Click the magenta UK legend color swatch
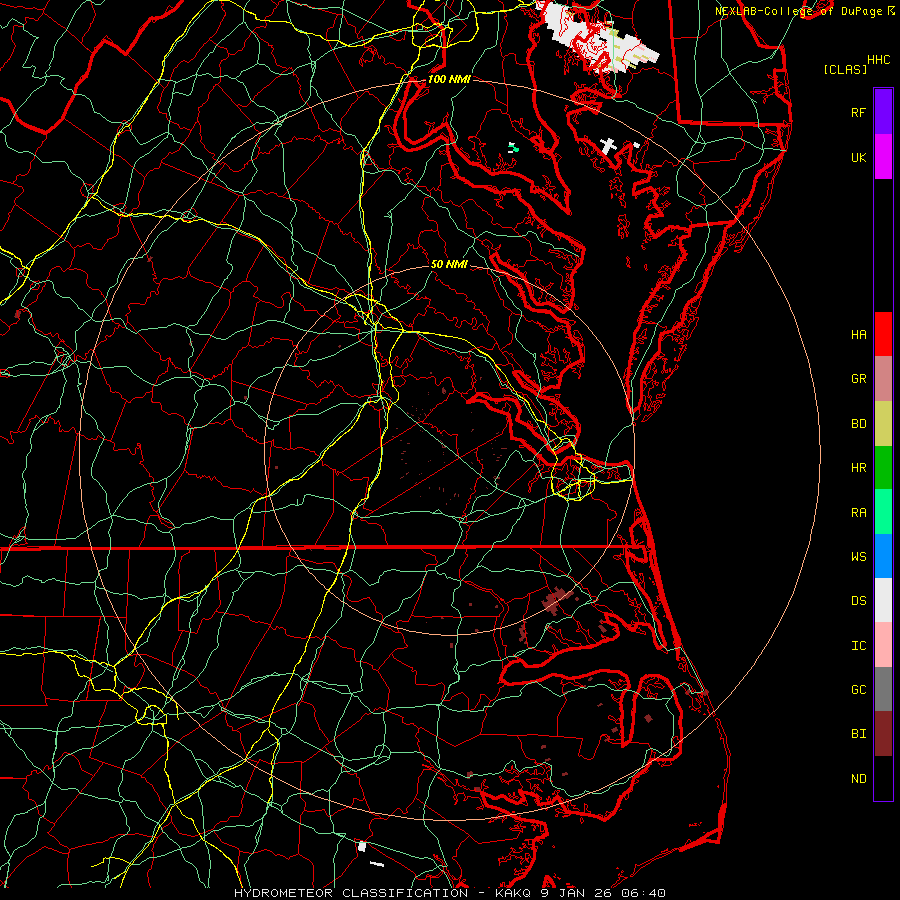900x900 pixels. tap(883, 157)
